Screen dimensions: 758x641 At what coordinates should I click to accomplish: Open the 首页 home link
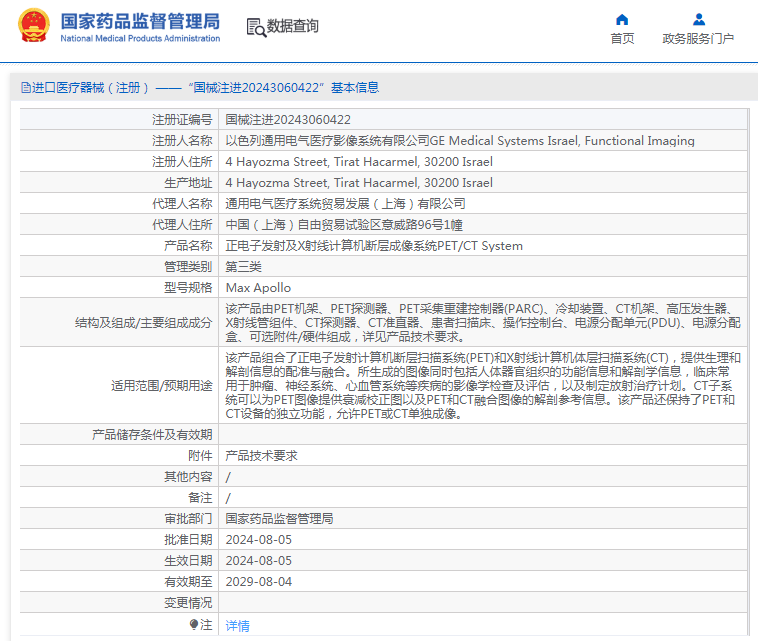click(x=622, y=38)
